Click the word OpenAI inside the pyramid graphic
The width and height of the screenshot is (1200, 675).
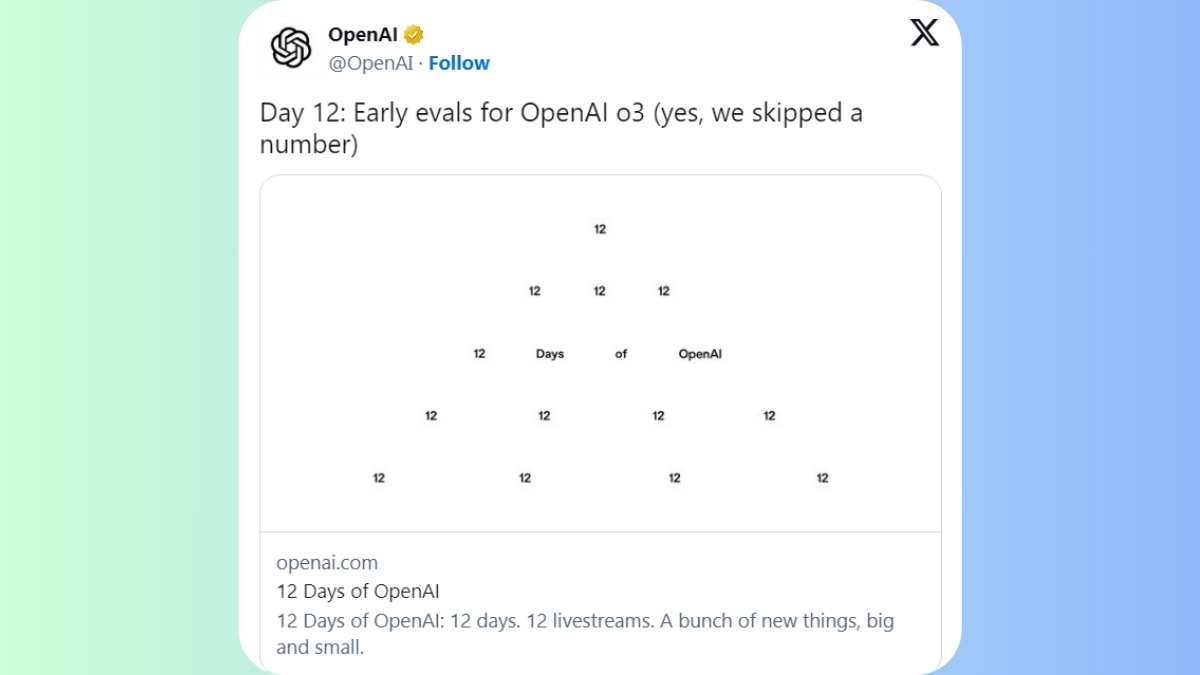(700, 354)
